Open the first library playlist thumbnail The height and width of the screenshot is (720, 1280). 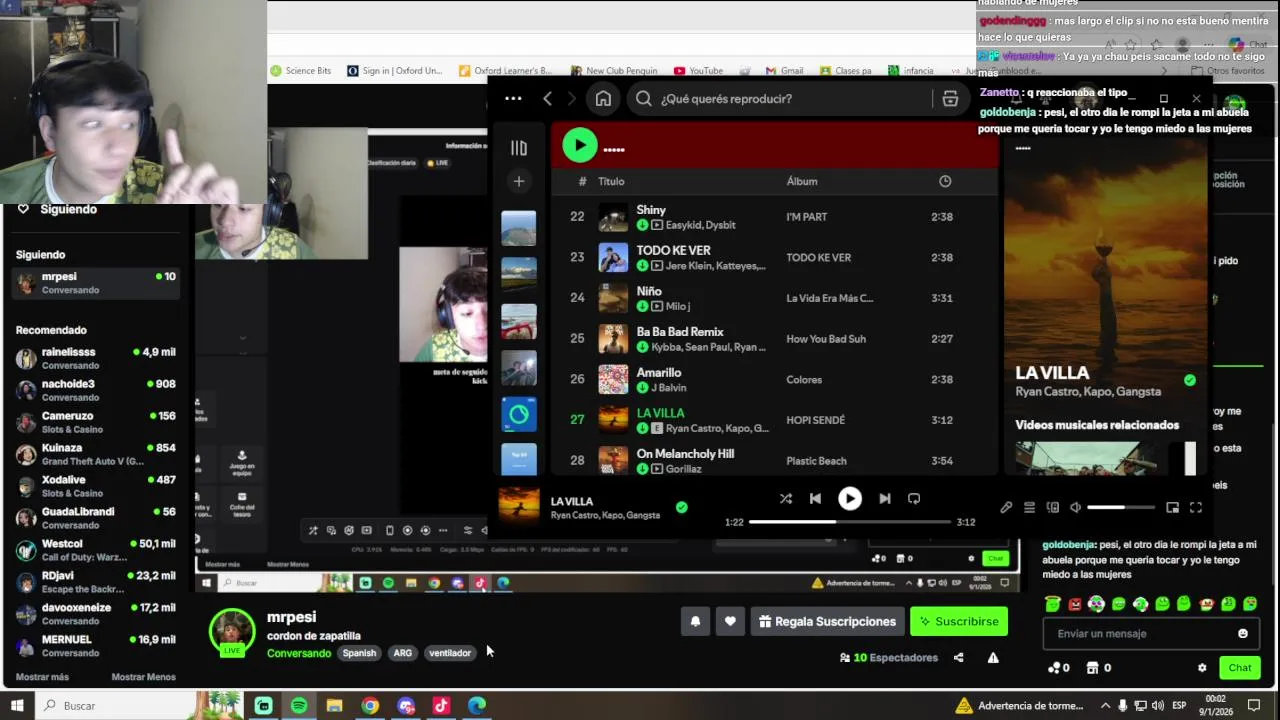coord(518,228)
